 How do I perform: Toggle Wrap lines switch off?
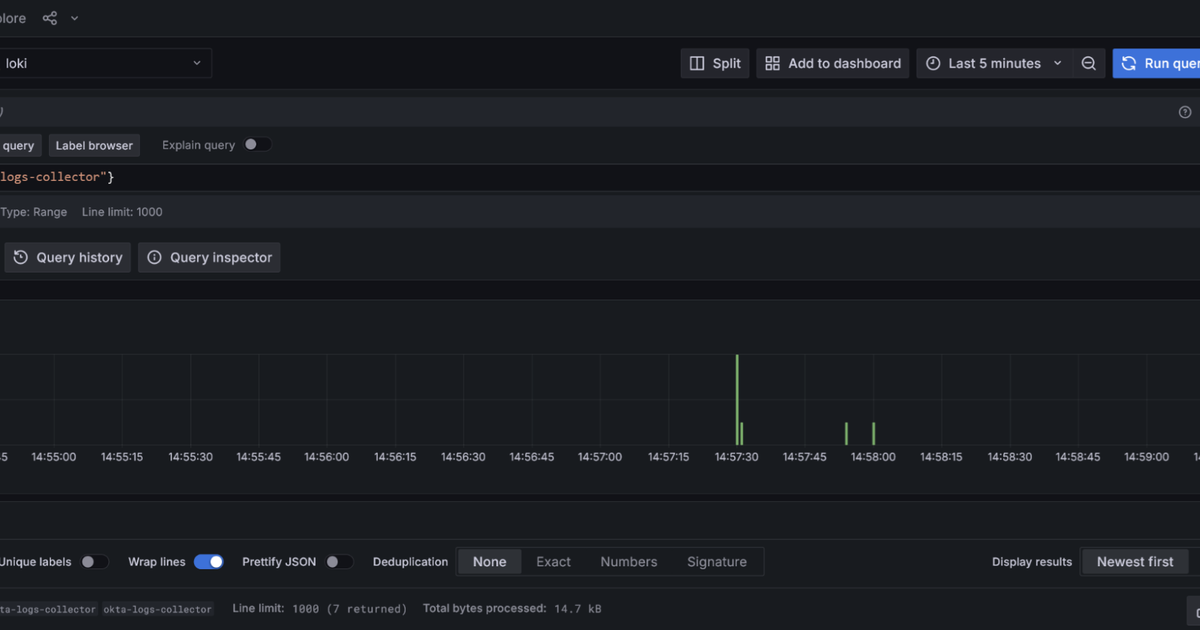pos(208,562)
